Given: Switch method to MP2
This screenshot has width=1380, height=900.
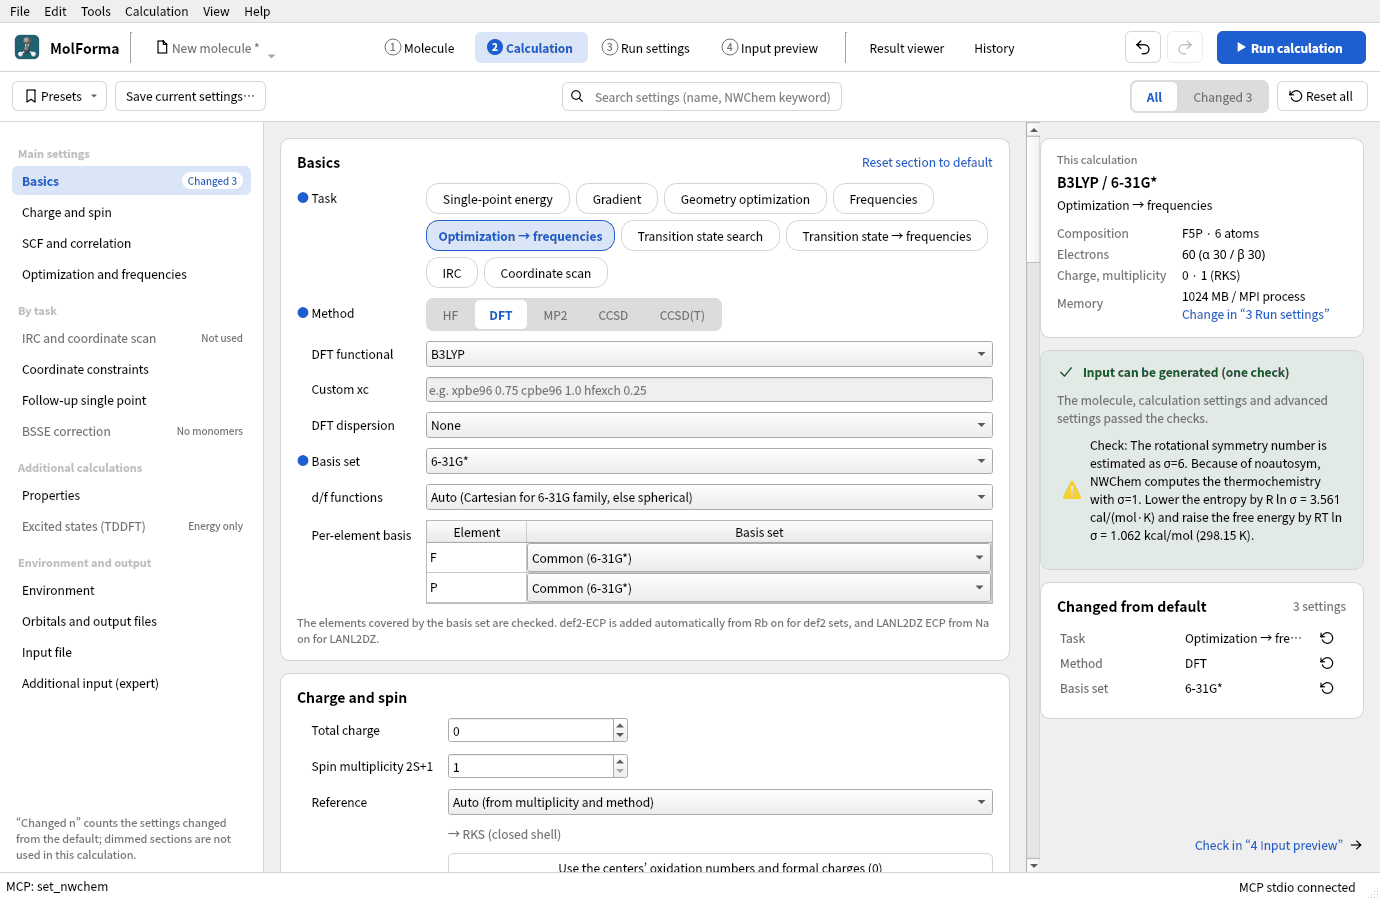Looking at the screenshot, I should (x=555, y=315).
